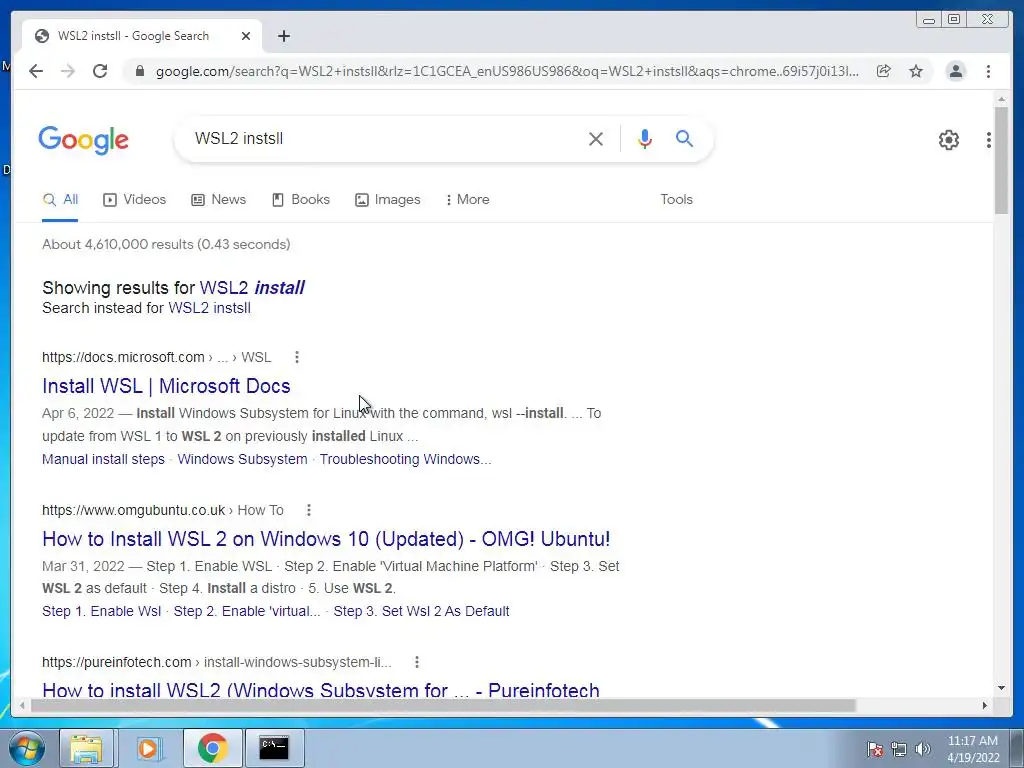Click the Chrome taskbar icon
This screenshot has height=768, width=1024.
pos(212,748)
